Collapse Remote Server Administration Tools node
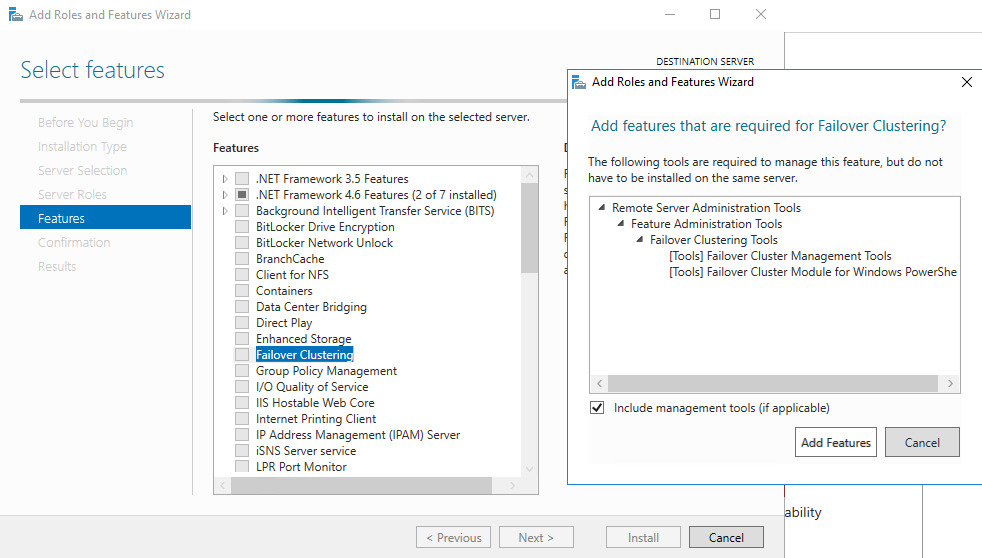 [602, 207]
